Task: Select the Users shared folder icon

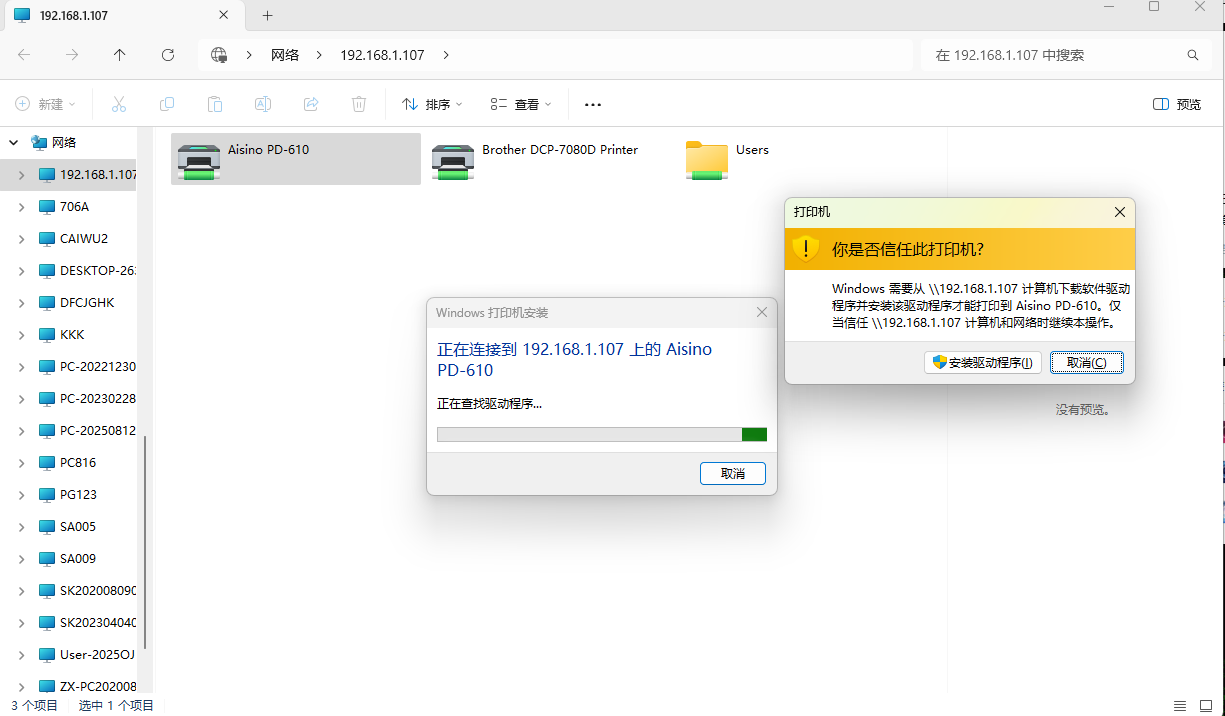Action: point(707,160)
